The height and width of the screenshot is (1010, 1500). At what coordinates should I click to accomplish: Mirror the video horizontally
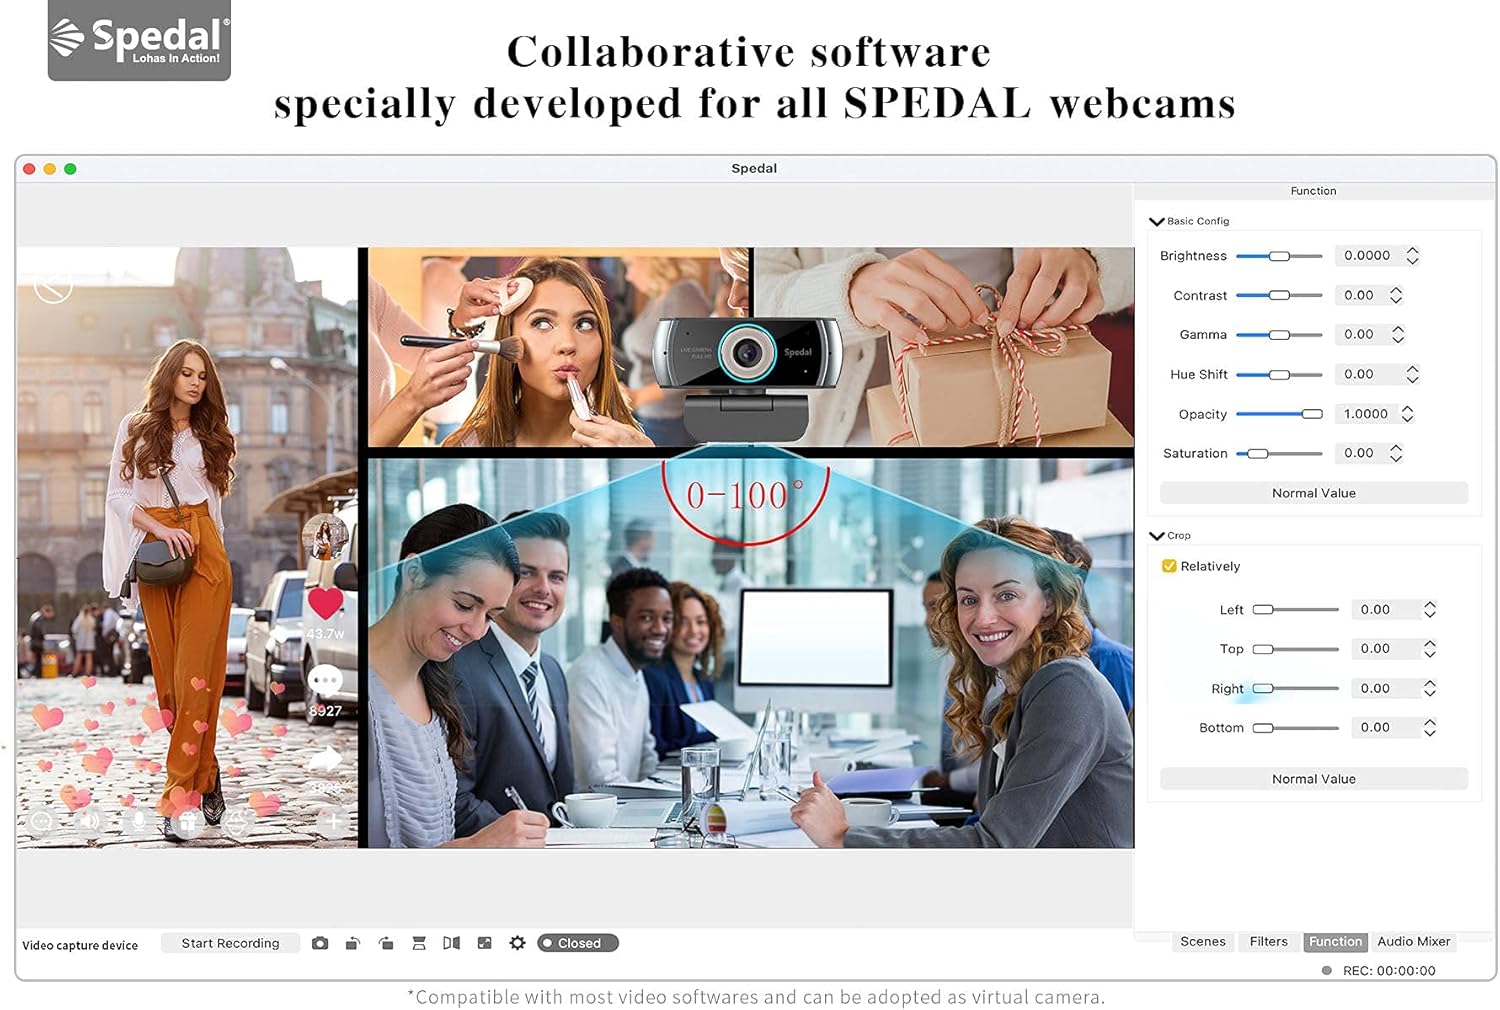tap(452, 942)
